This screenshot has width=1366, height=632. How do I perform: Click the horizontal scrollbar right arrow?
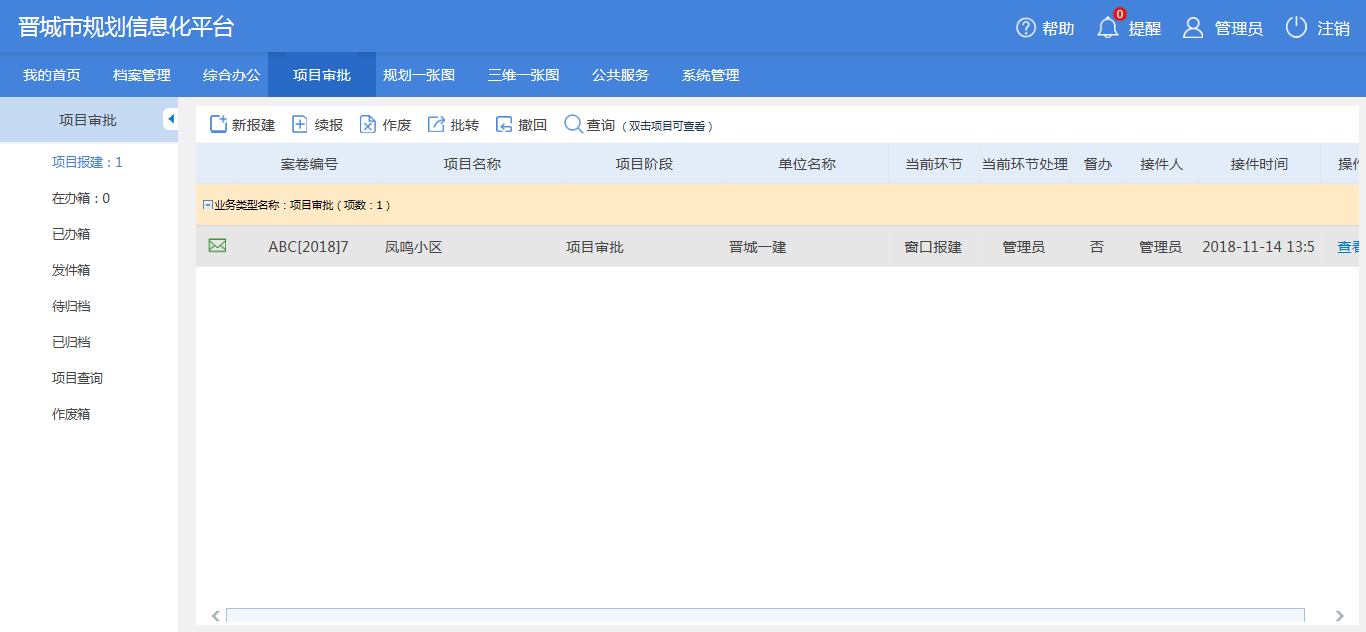point(1340,616)
